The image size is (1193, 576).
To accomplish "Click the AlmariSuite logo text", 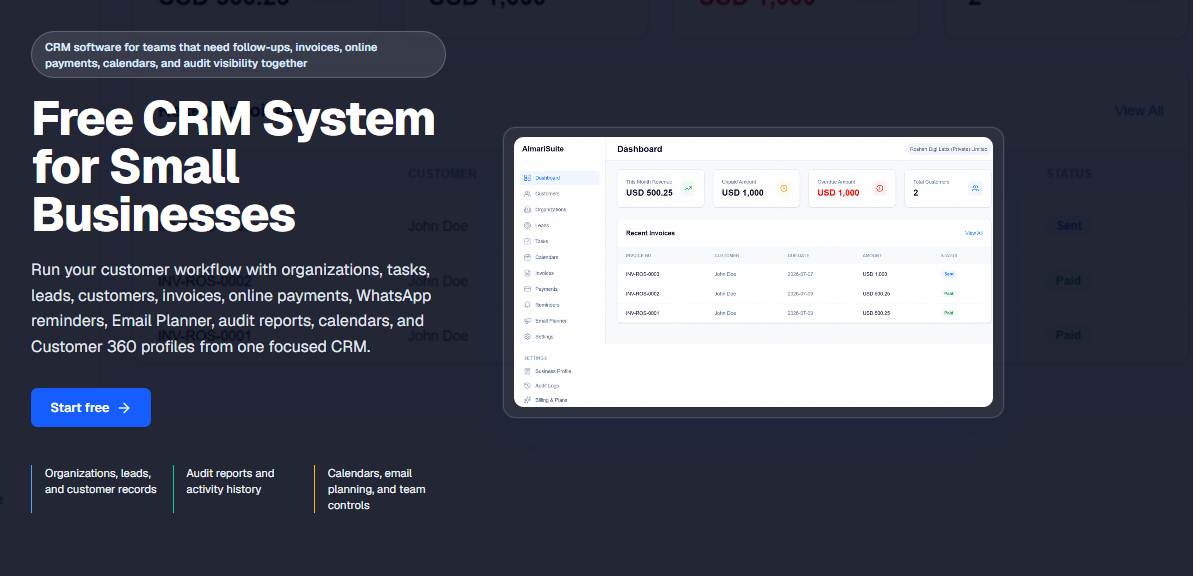I will pyautogui.click(x=542, y=148).
